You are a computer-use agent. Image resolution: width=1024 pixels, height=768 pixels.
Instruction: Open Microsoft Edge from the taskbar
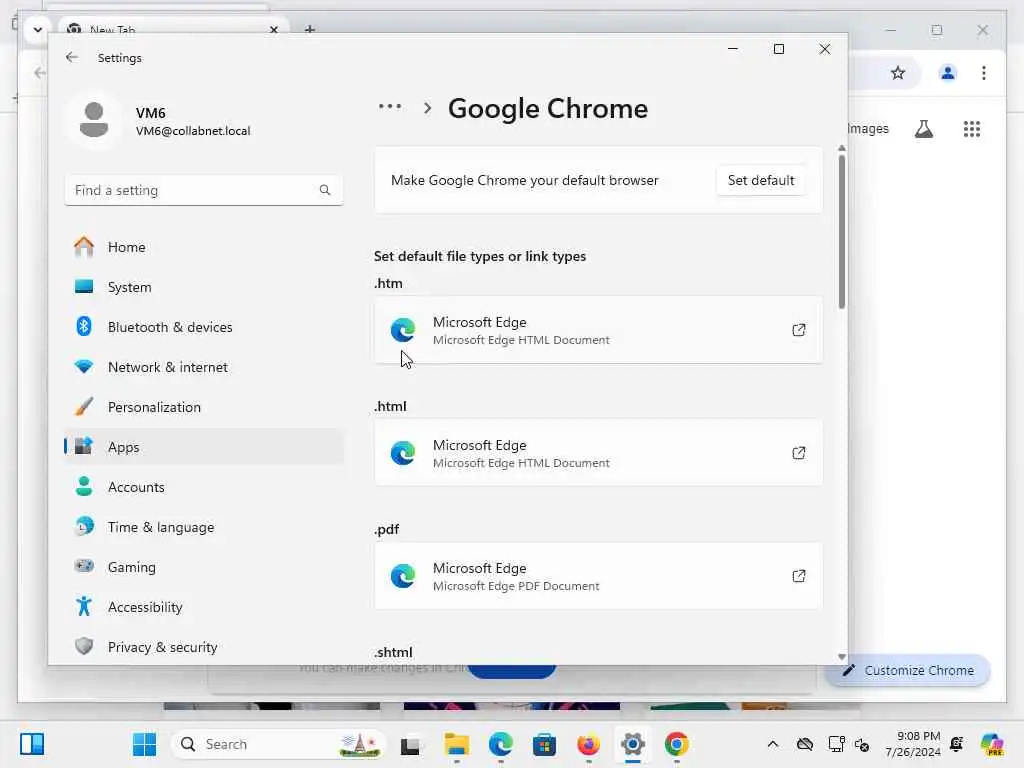tap(501, 744)
